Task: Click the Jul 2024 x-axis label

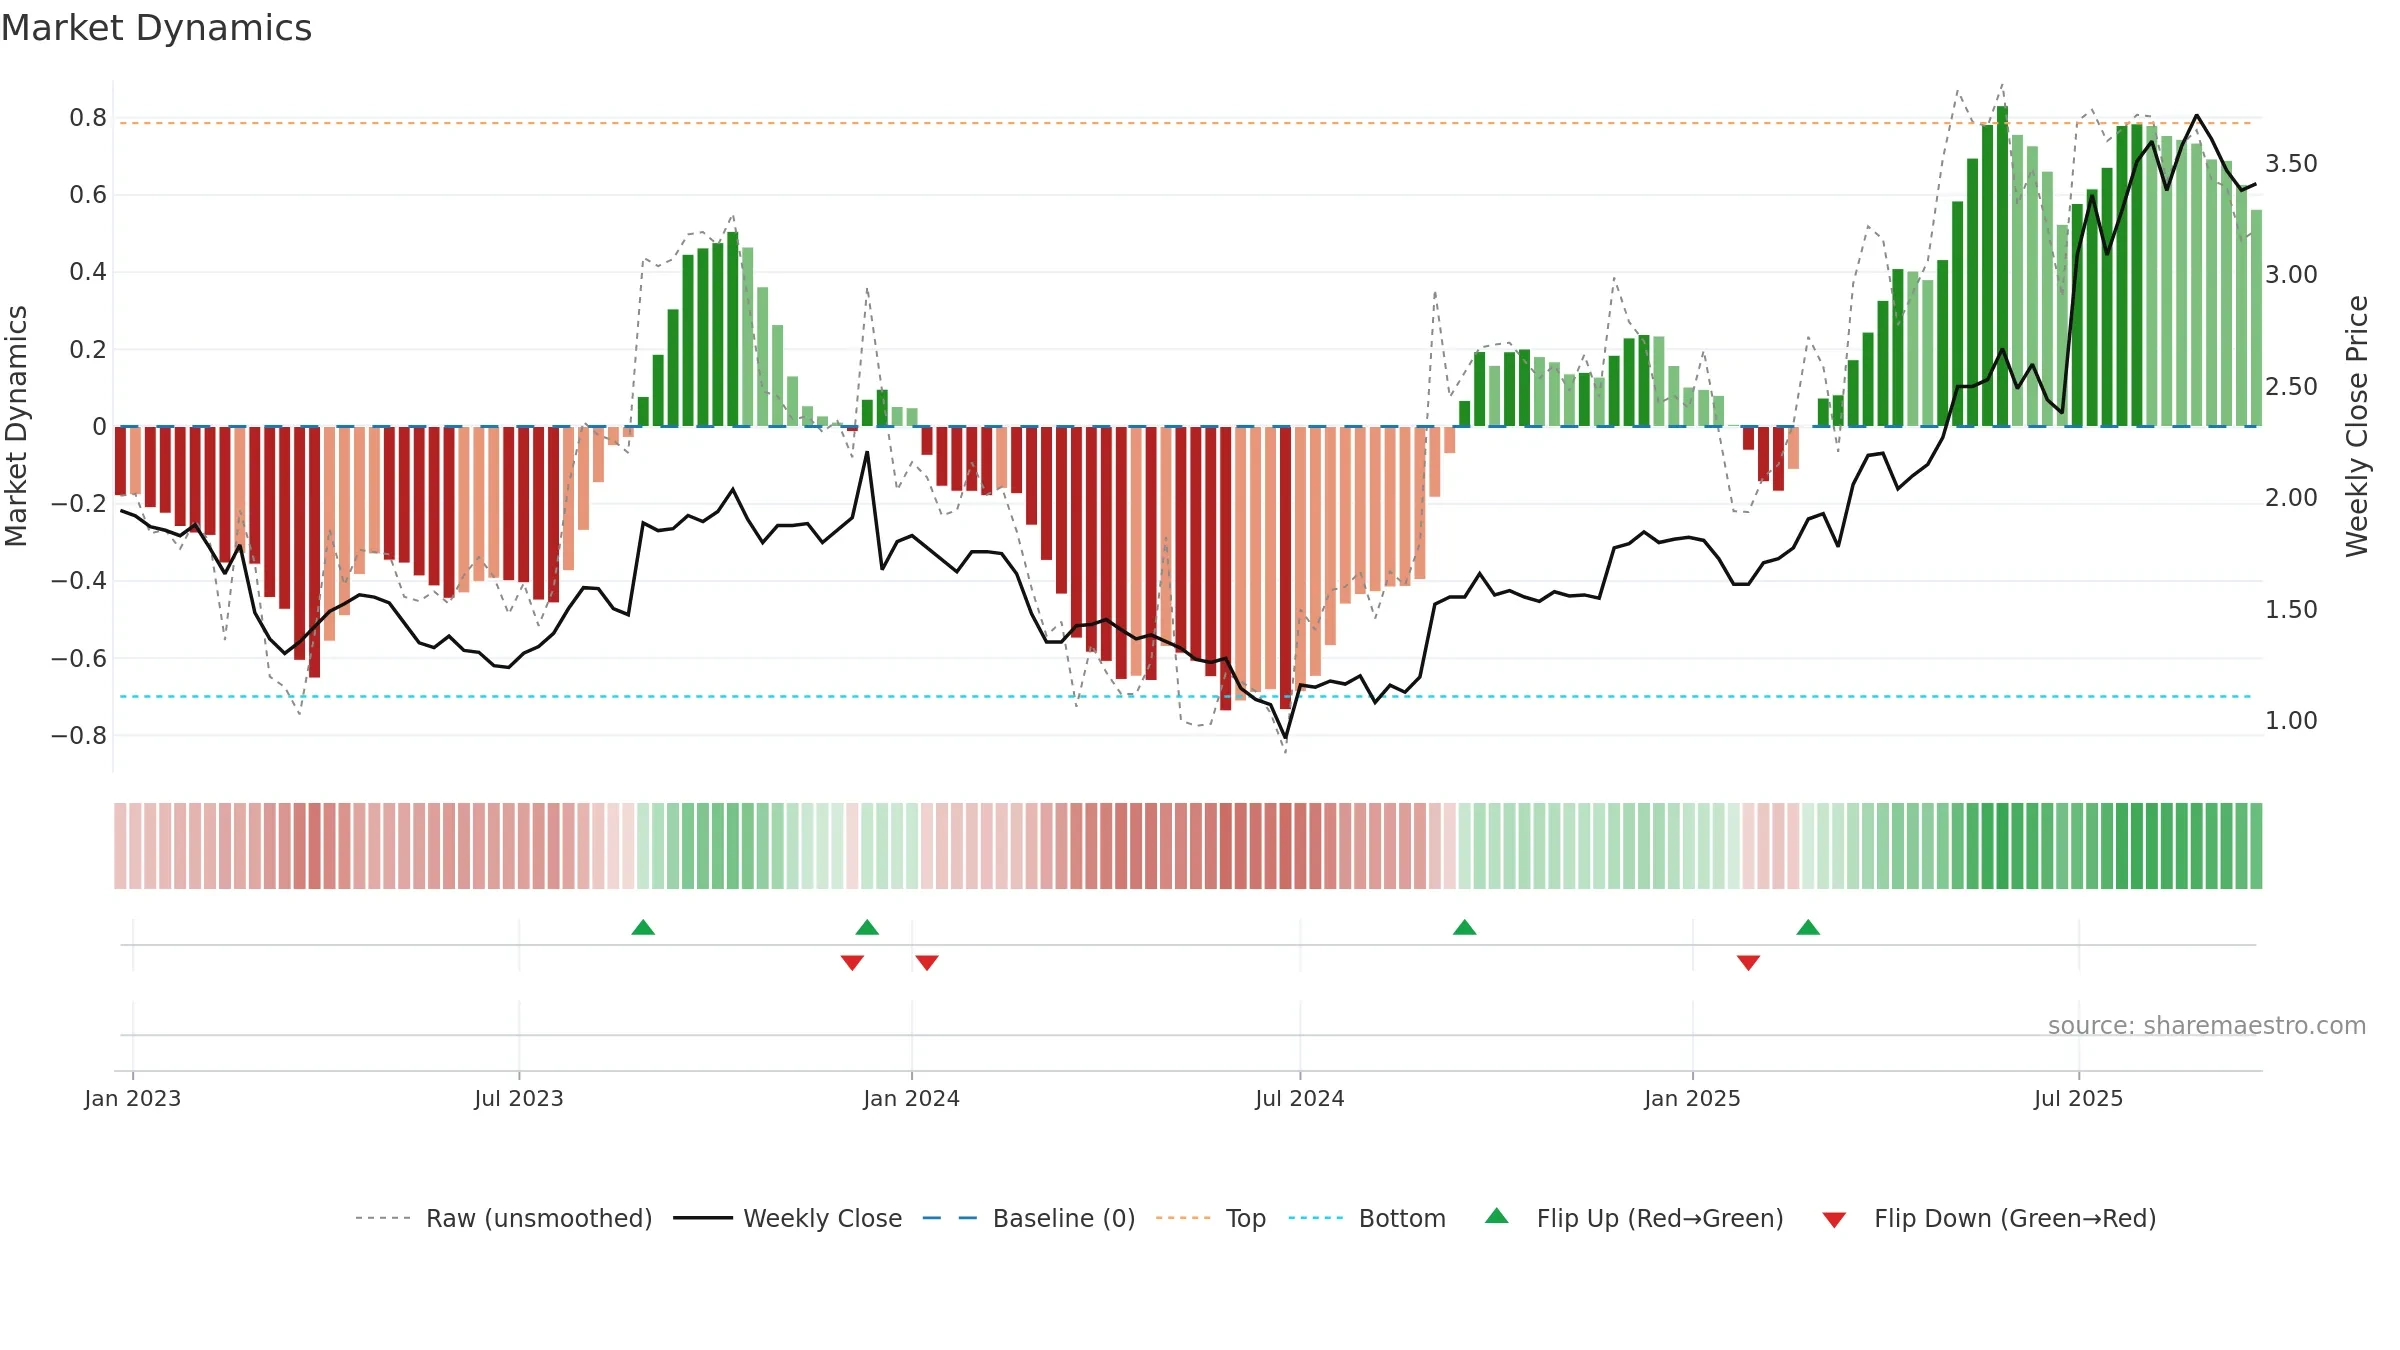Action: click(1300, 1098)
